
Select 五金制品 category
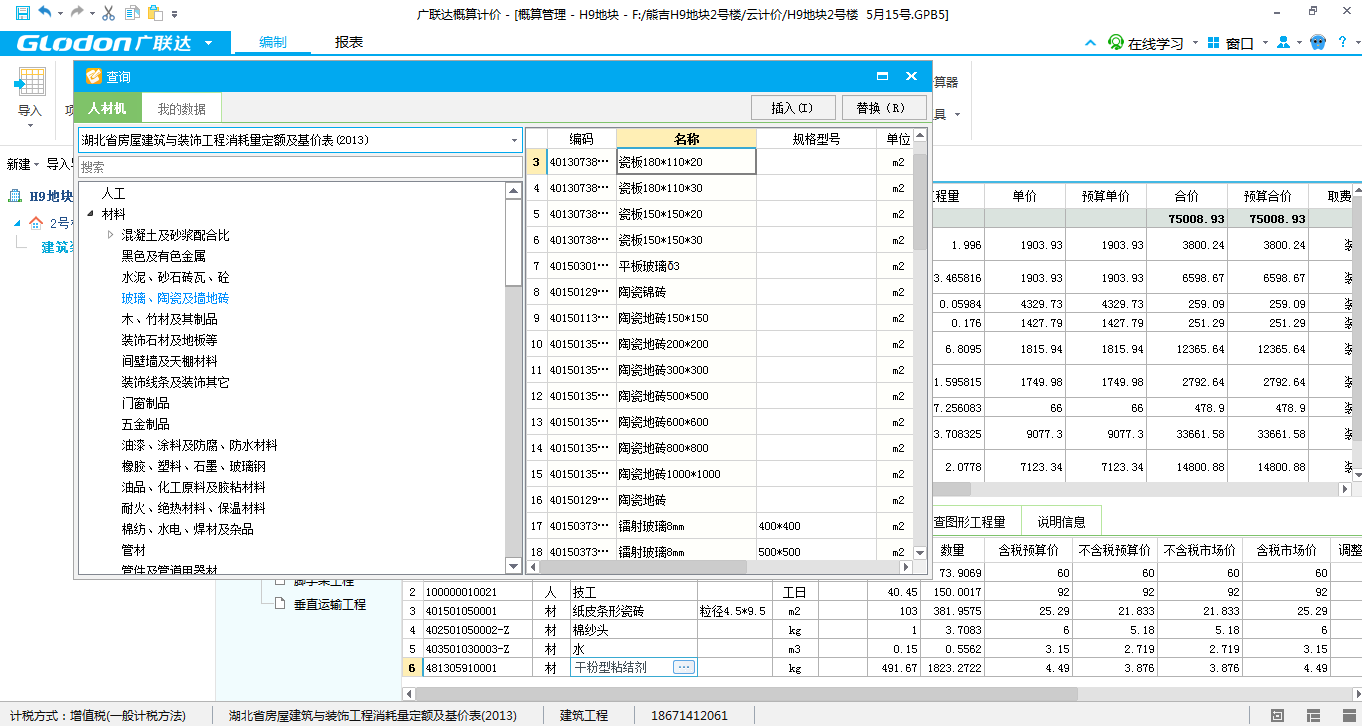pyautogui.click(x=145, y=424)
